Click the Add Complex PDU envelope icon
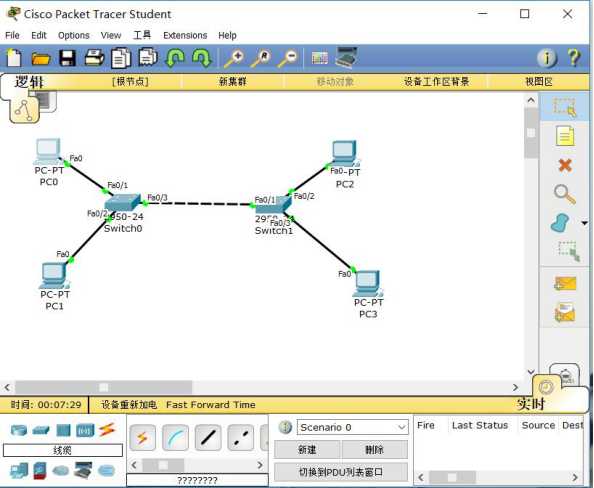The width and height of the screenshot is (594, 488). pyautogui.click(x=565, y=312)
